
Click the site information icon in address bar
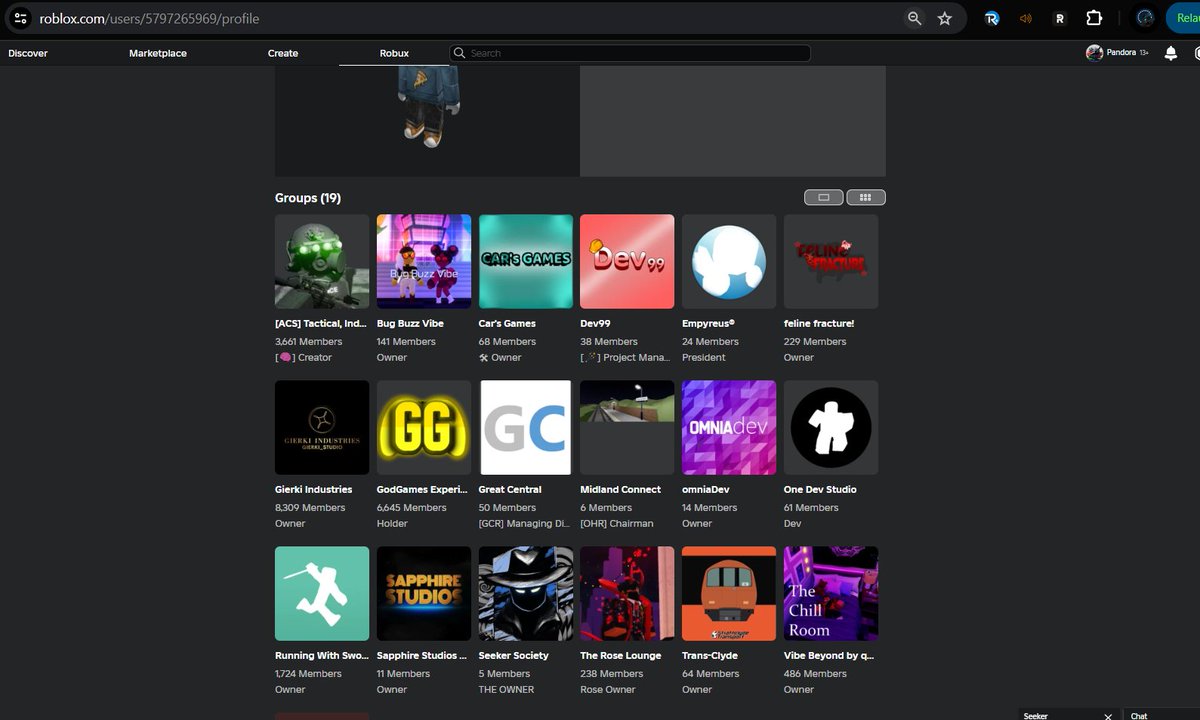[x=20, y=18]
